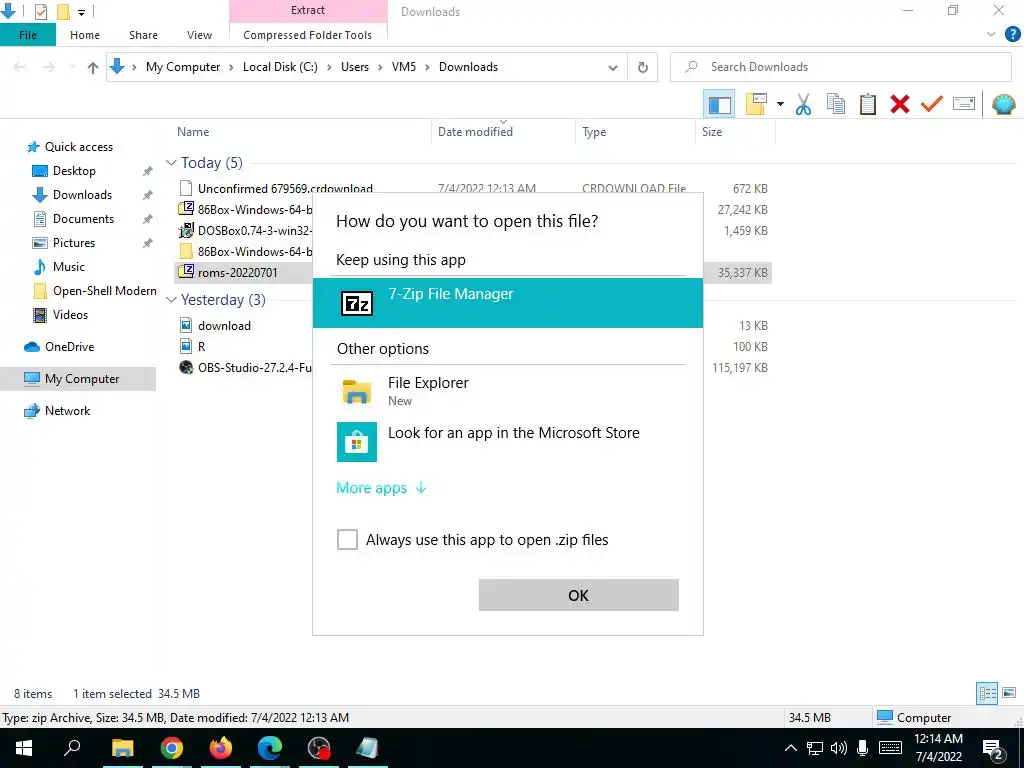Open OBS Studio from the taskbar
1024x768 pixels.
(319, 748)
